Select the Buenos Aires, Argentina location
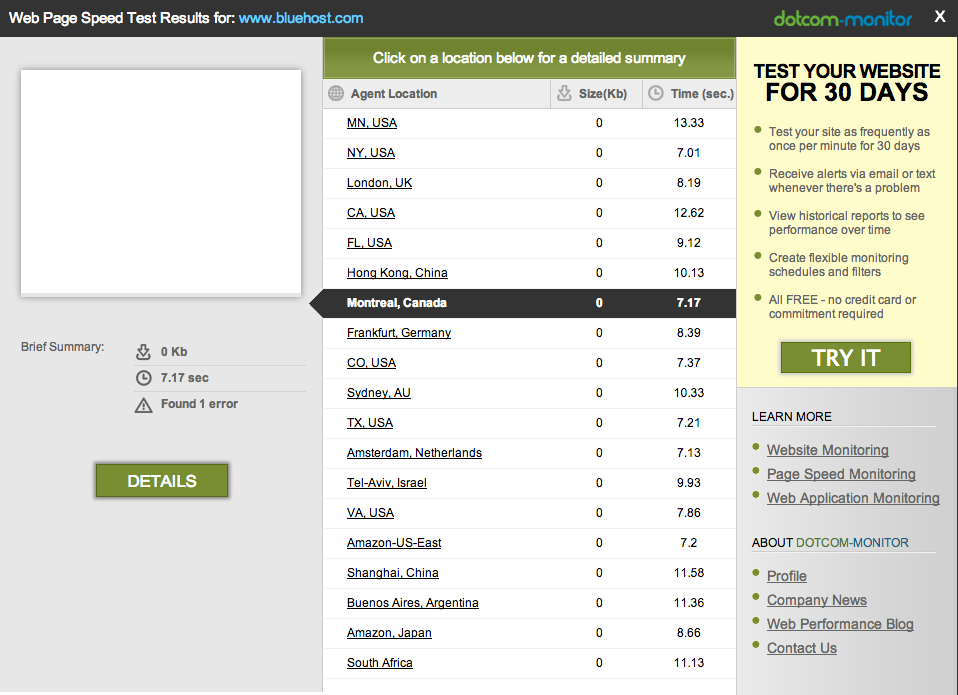Screen dimensions: 958x695 coord(412,602)
